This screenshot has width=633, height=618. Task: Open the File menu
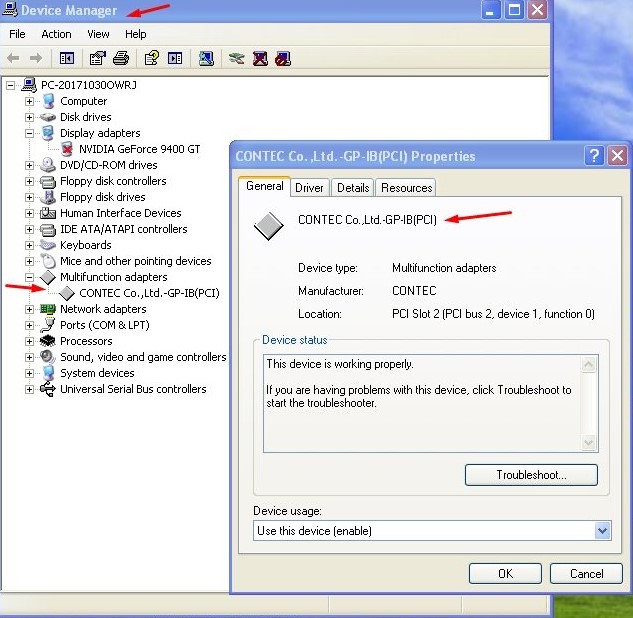tap(17, 34)
